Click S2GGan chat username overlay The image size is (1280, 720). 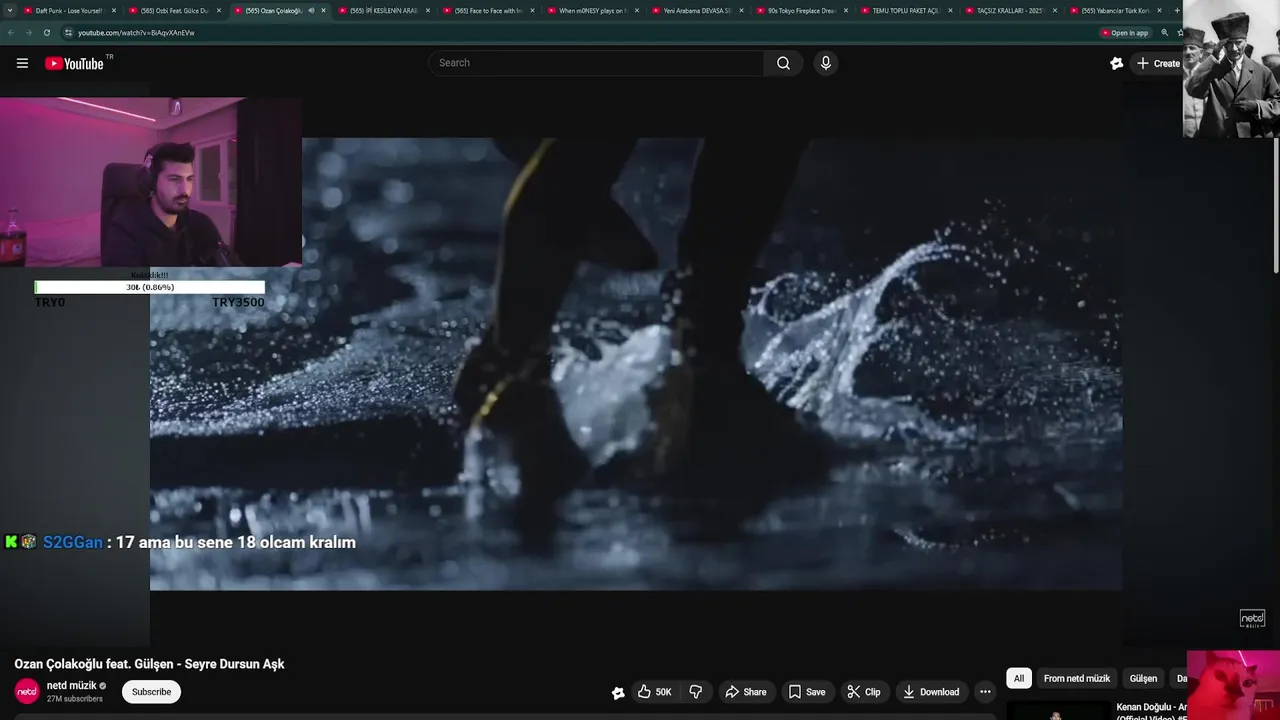(x=72, y=542)
